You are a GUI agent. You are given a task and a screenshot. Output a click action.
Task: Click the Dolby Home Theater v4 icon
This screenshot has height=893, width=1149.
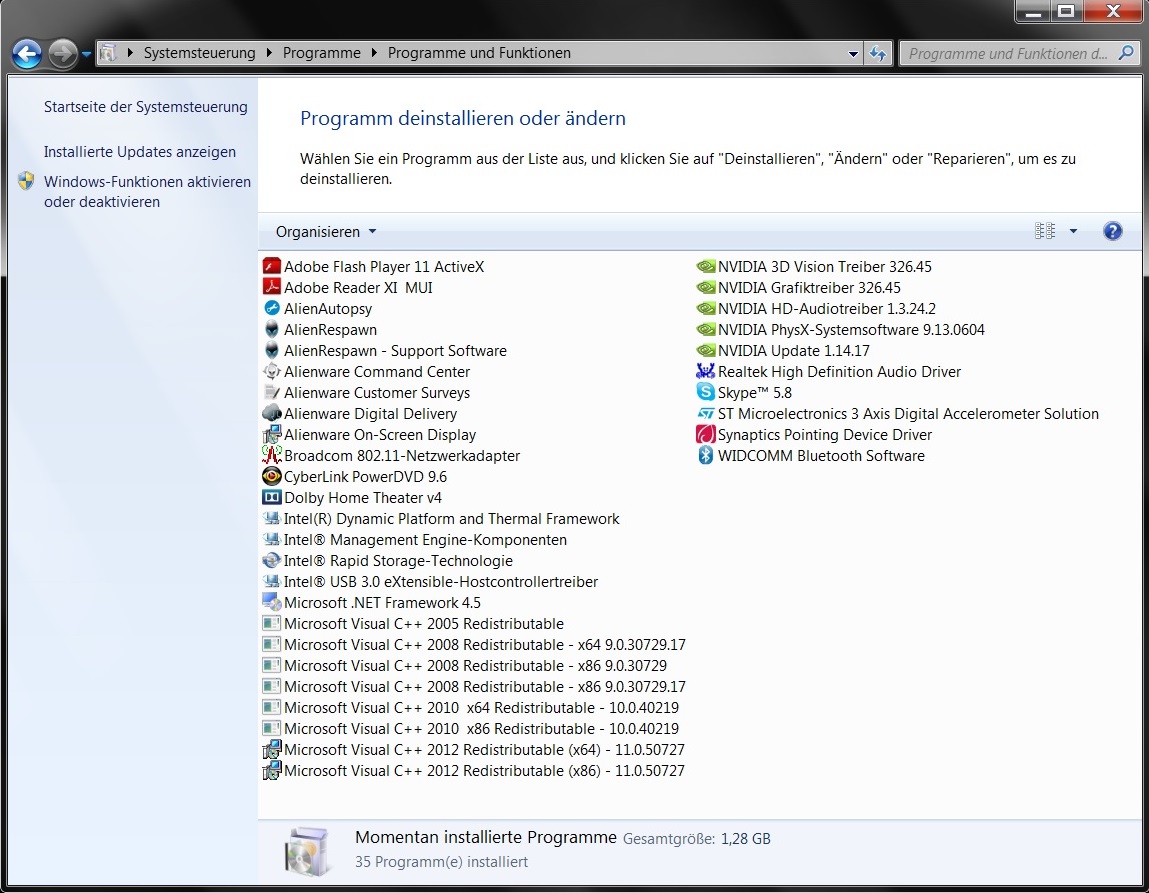(x=272, y=497)
